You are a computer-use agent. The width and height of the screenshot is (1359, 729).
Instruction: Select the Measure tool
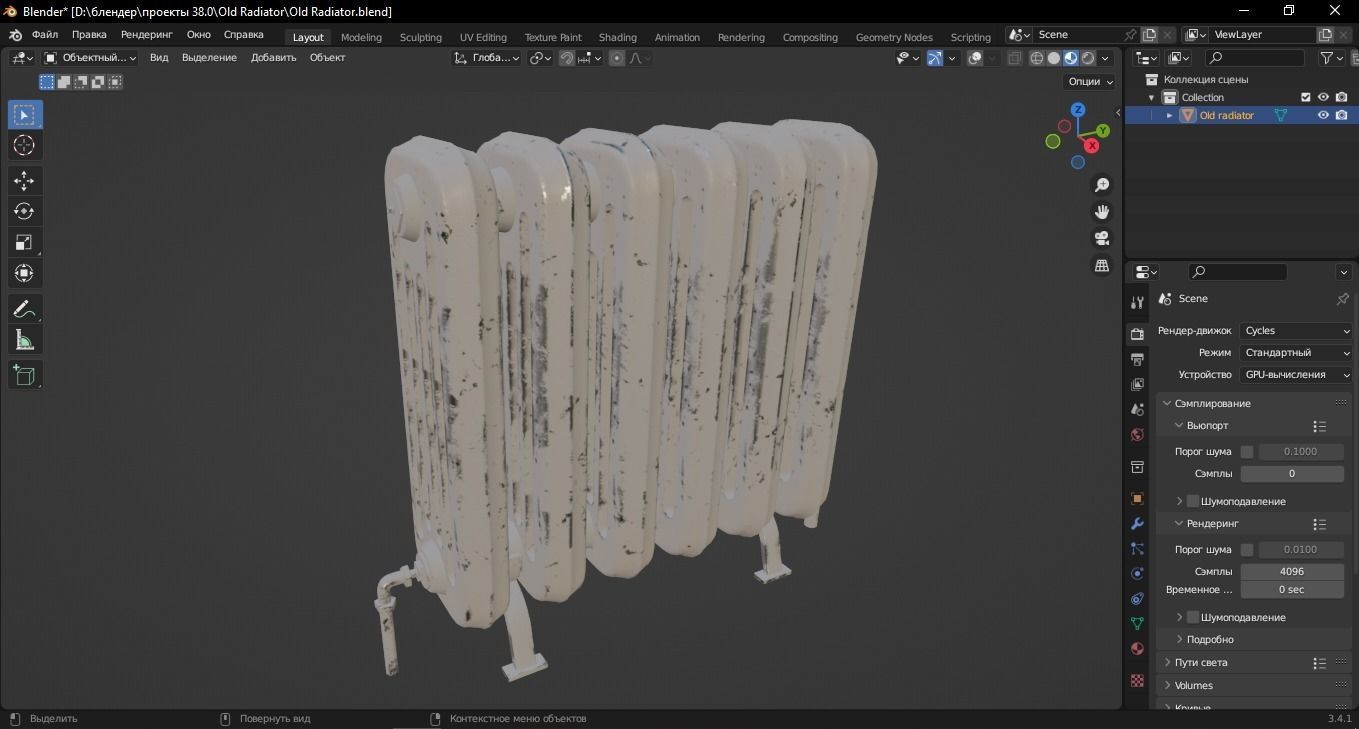(25, 341)
